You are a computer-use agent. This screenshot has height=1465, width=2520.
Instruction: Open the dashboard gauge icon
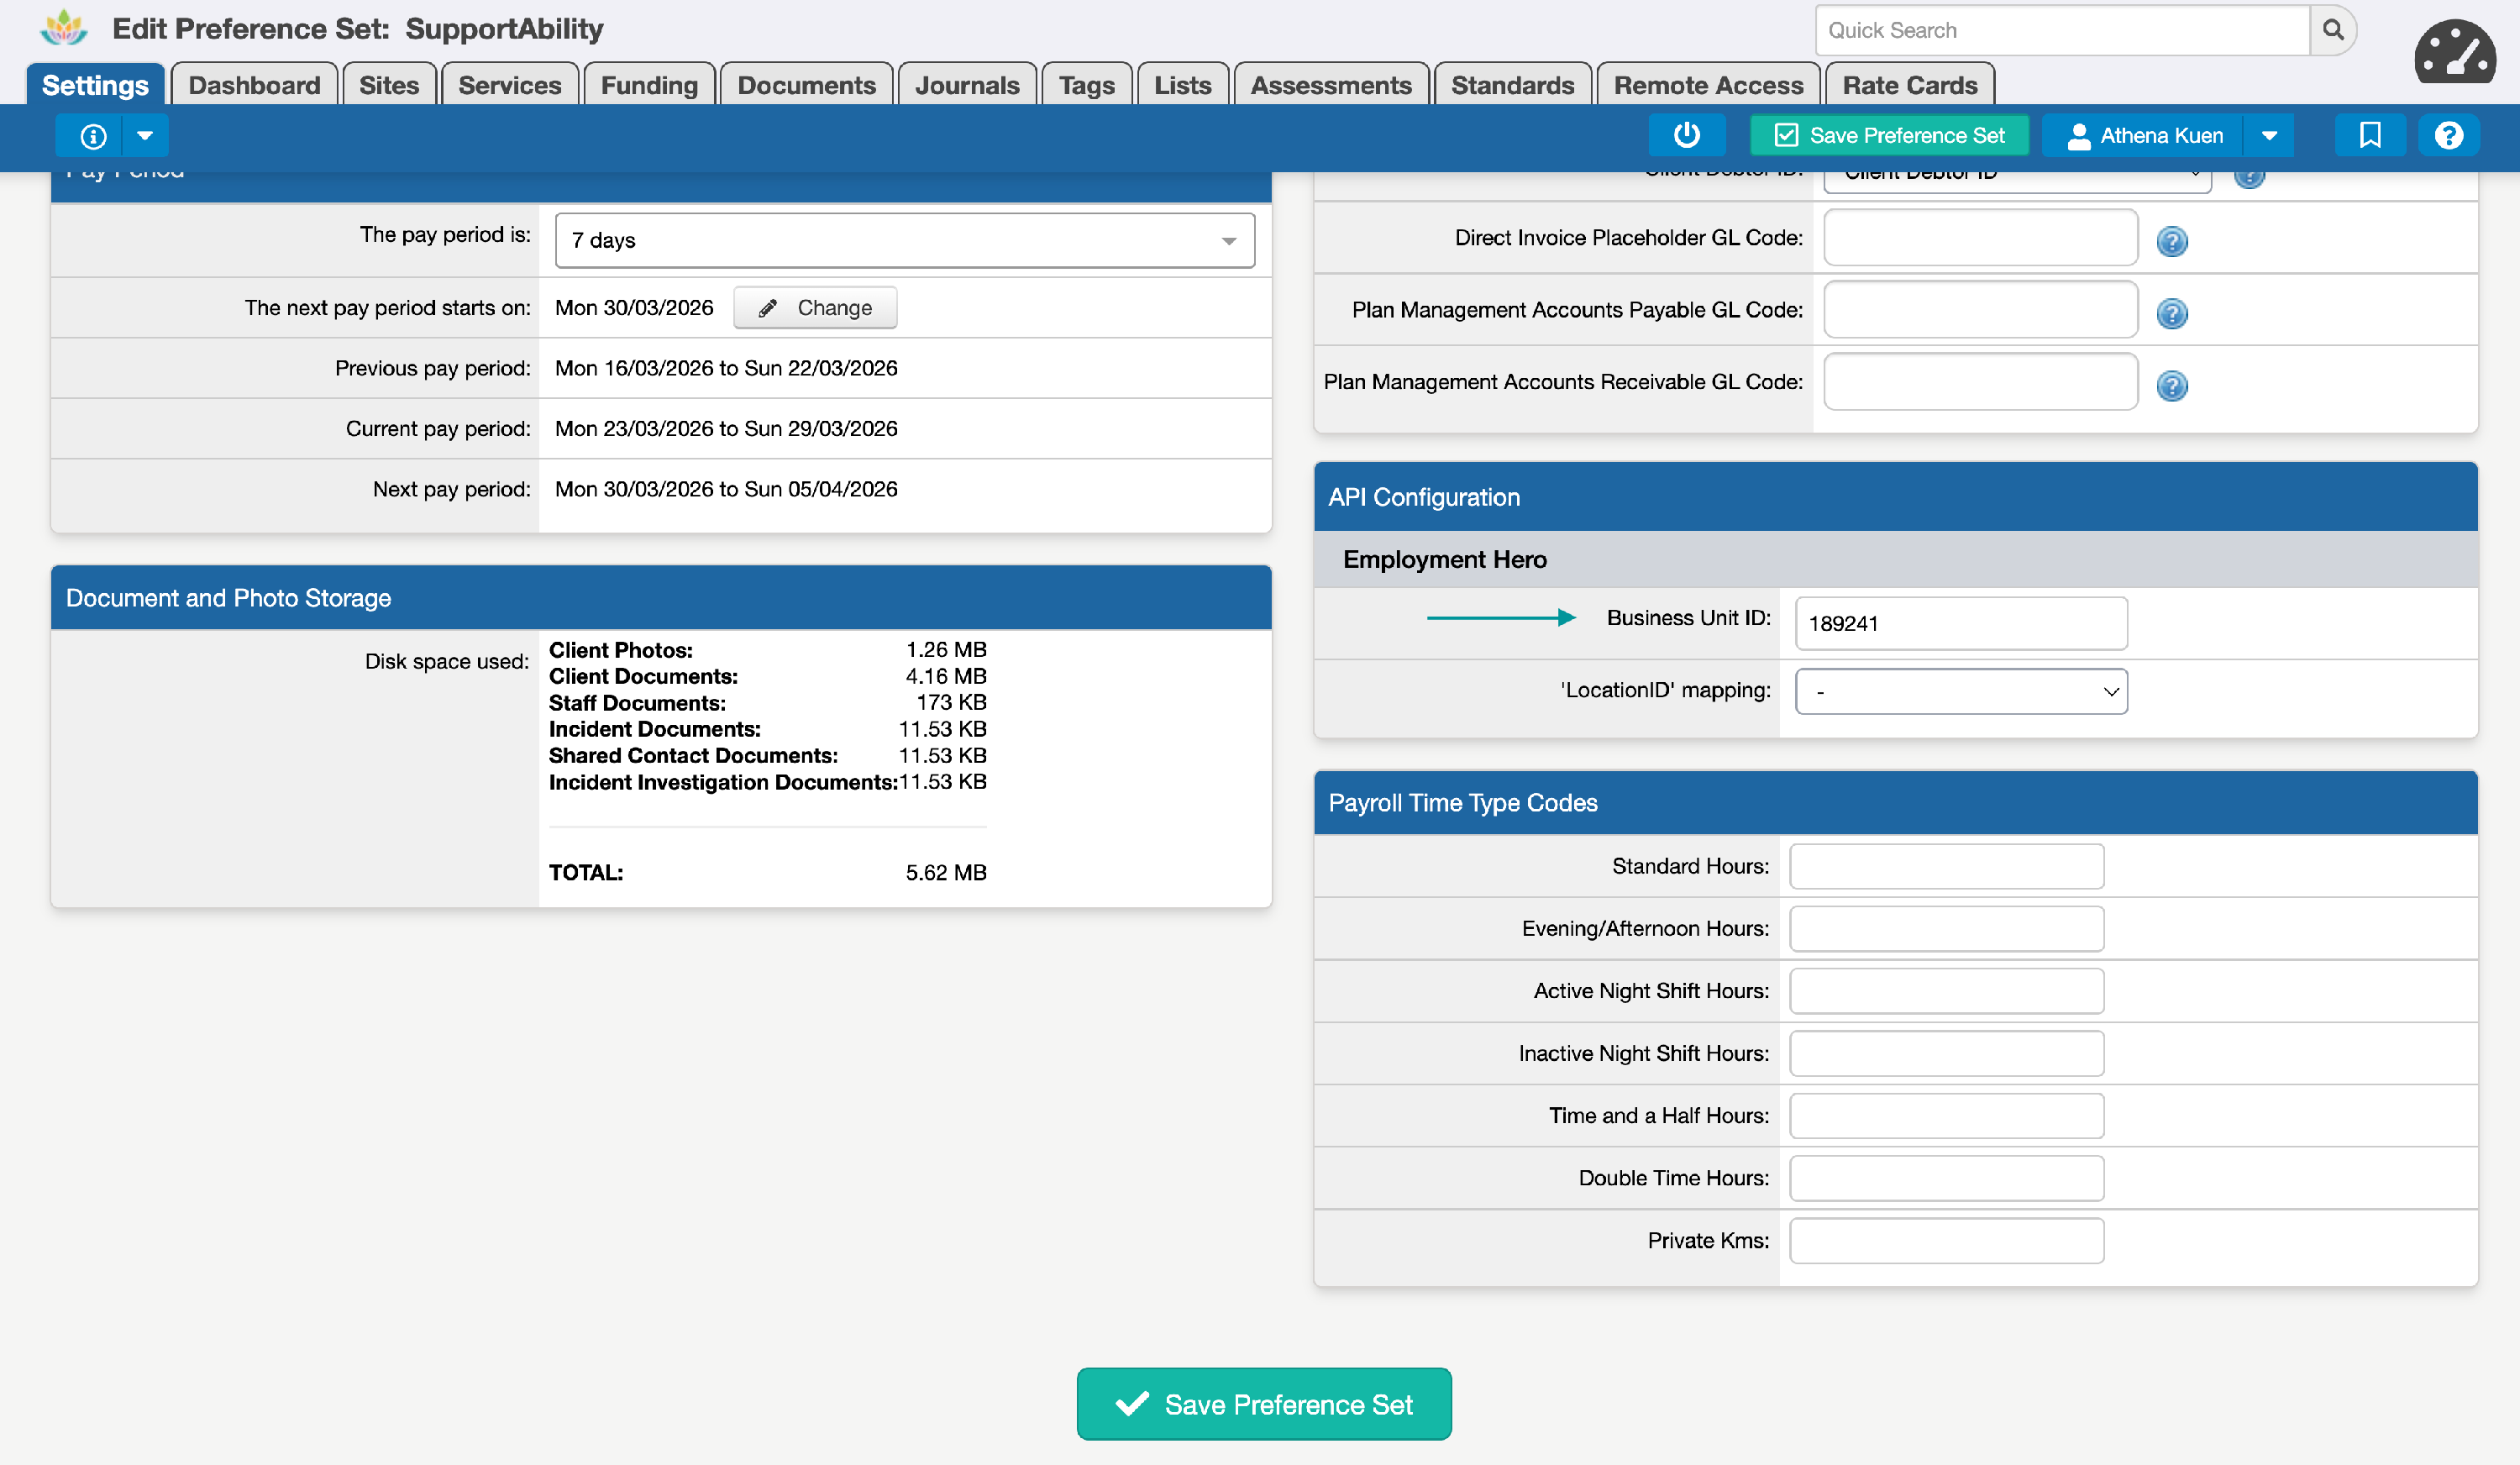pos(2455,52)
